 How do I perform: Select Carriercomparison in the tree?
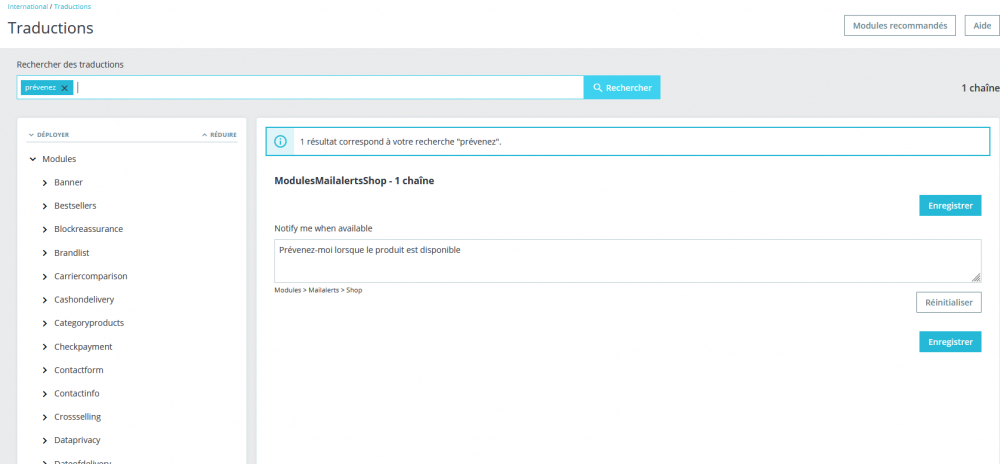click(x=91, y=277)
